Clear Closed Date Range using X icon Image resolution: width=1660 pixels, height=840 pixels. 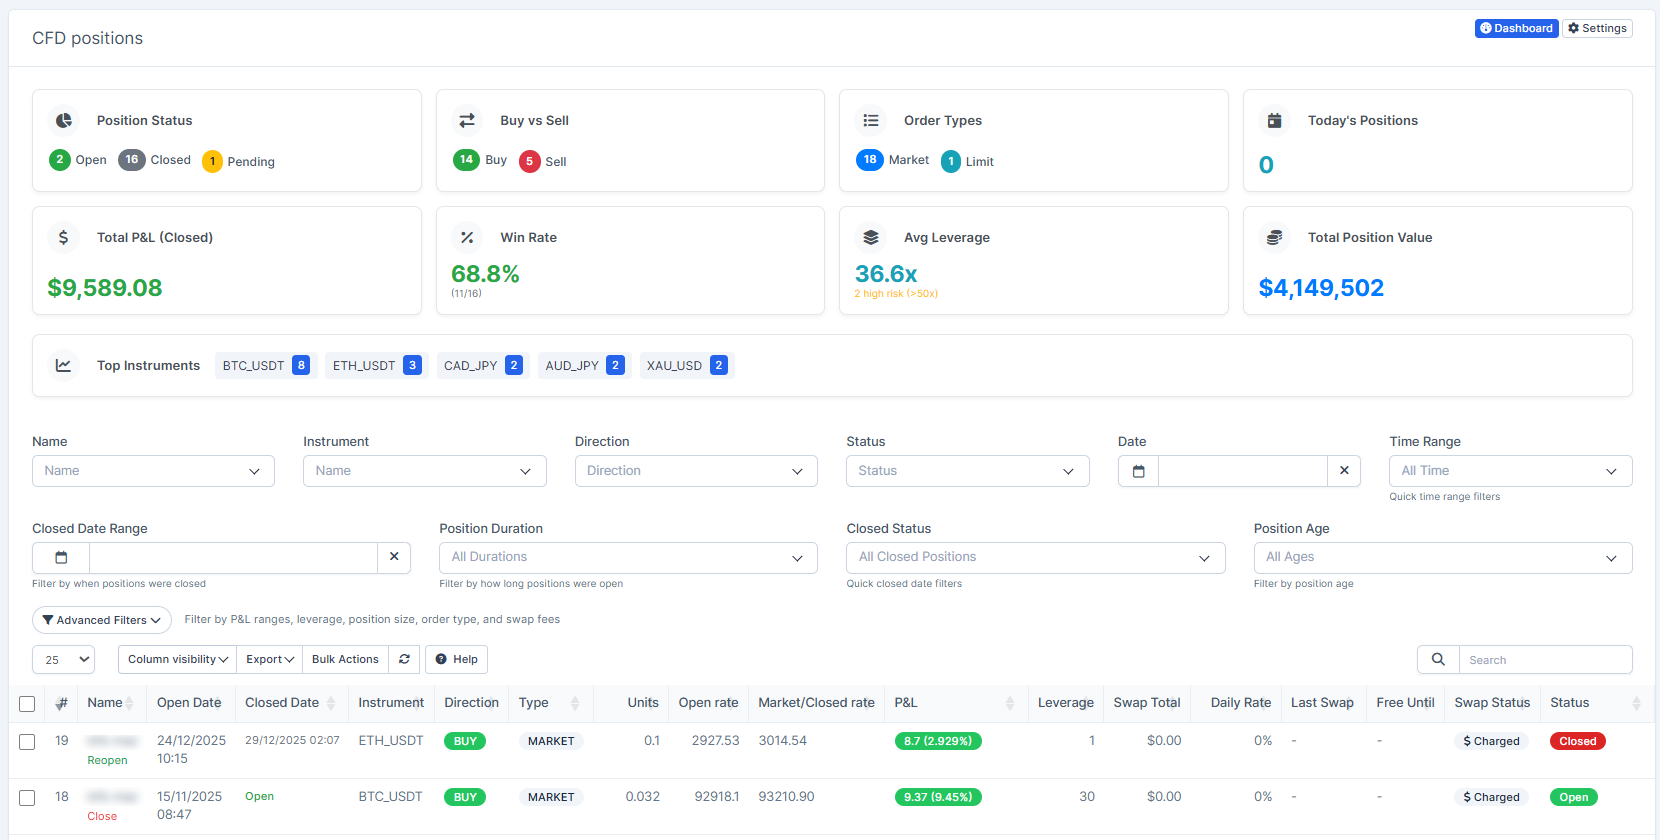coord(394,557)
